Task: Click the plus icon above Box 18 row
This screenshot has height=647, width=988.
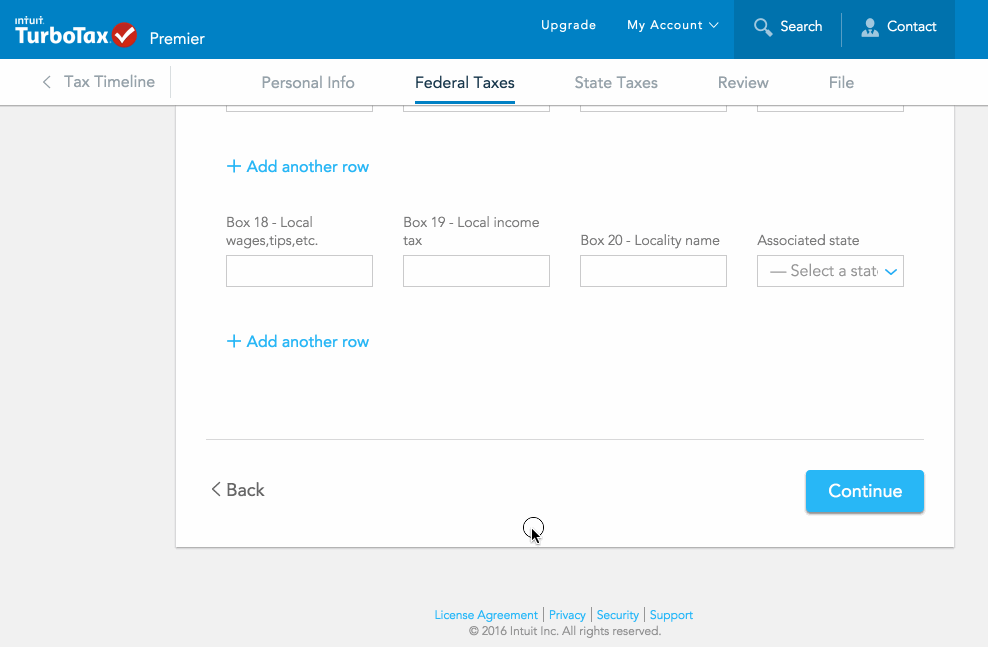Action: click(234, 166)
